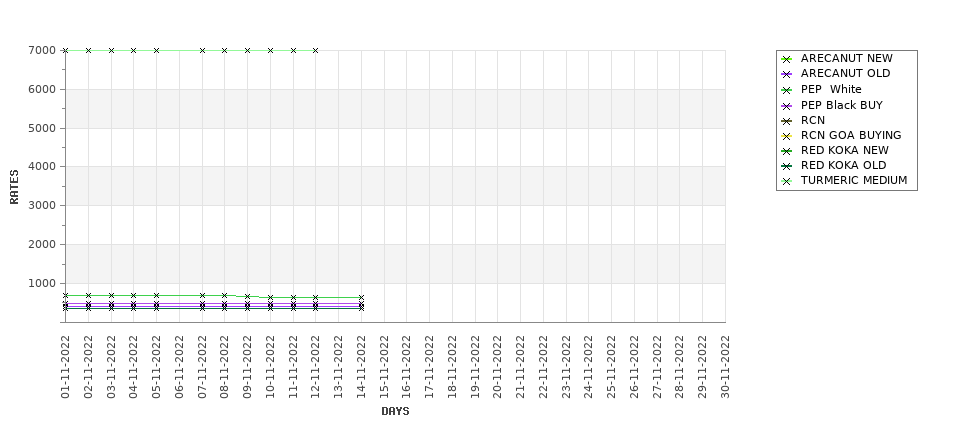The image size is (975, 429).
Task: Select the PEP Black BUY legend label
Action: click(841, 106)
